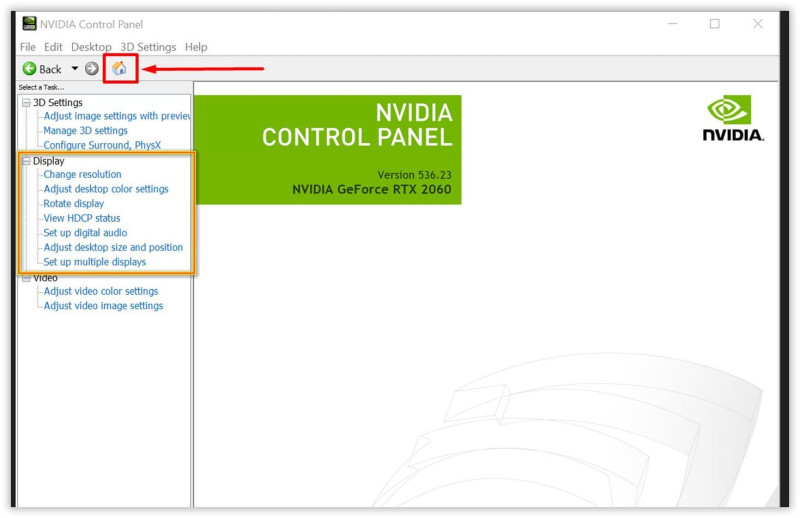800x518 pixels.
Task: Minimize the NVIDIA Control Panel window
Action: pyautogui.click(x=673, y=24)
